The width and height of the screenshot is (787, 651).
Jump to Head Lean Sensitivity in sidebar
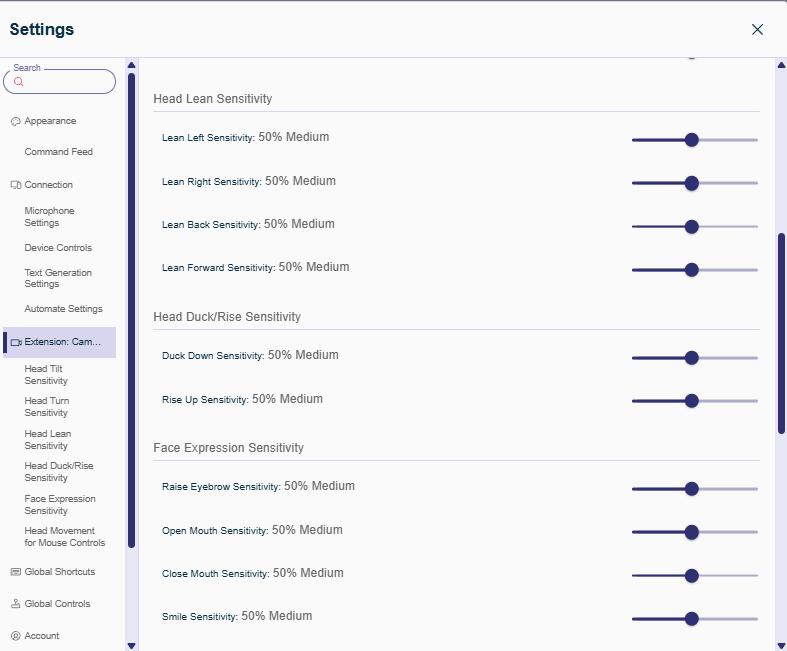point(48,440)
